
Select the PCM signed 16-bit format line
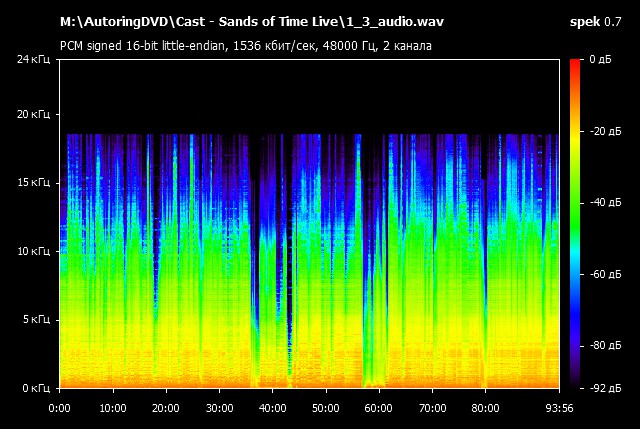246,46
